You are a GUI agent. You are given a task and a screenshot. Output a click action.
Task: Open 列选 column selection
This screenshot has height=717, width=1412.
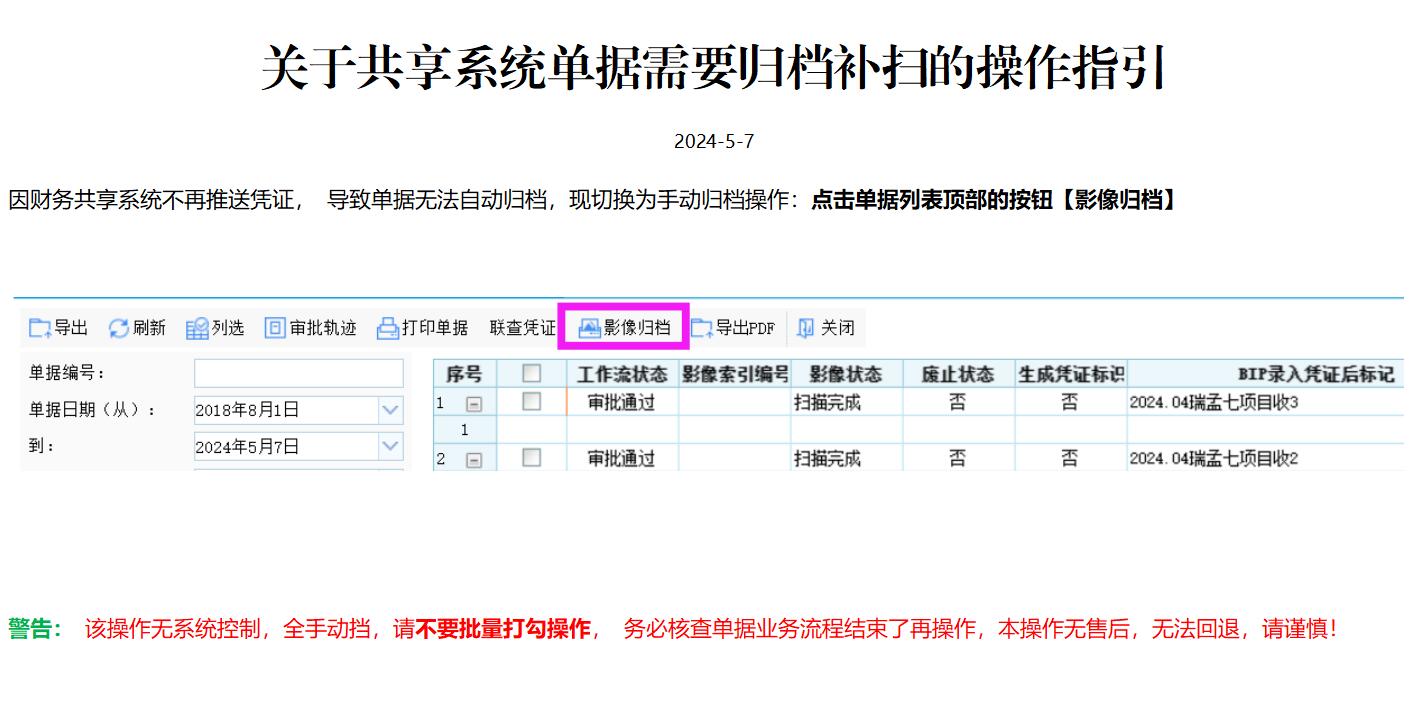pos(197,328)
